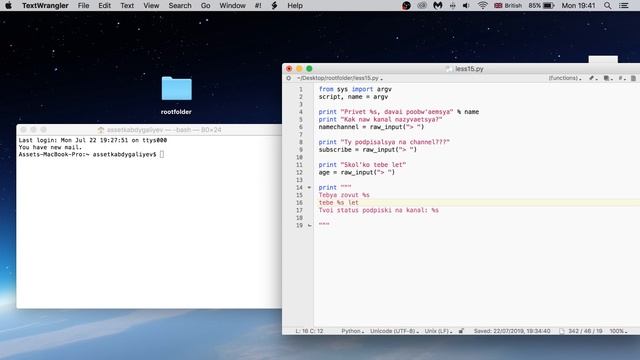Click the 342 / 46 / 19 document statistics

pos(585,331)
